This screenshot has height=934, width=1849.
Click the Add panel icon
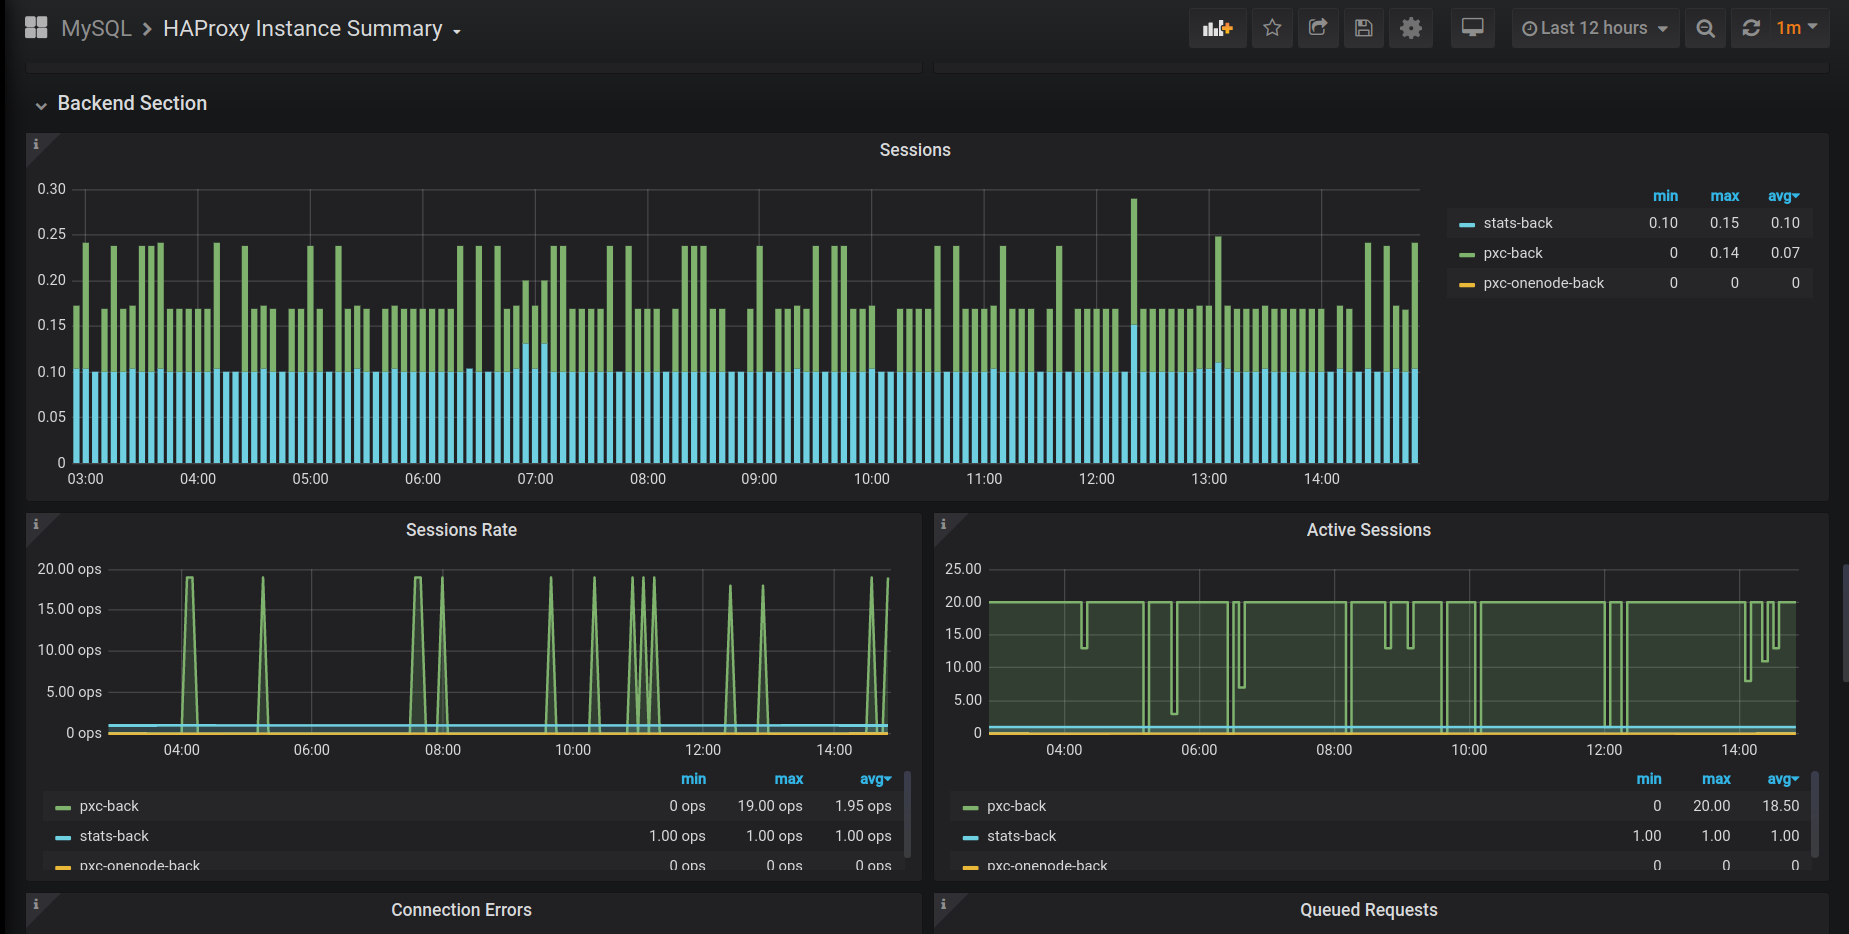(1217, 28)
